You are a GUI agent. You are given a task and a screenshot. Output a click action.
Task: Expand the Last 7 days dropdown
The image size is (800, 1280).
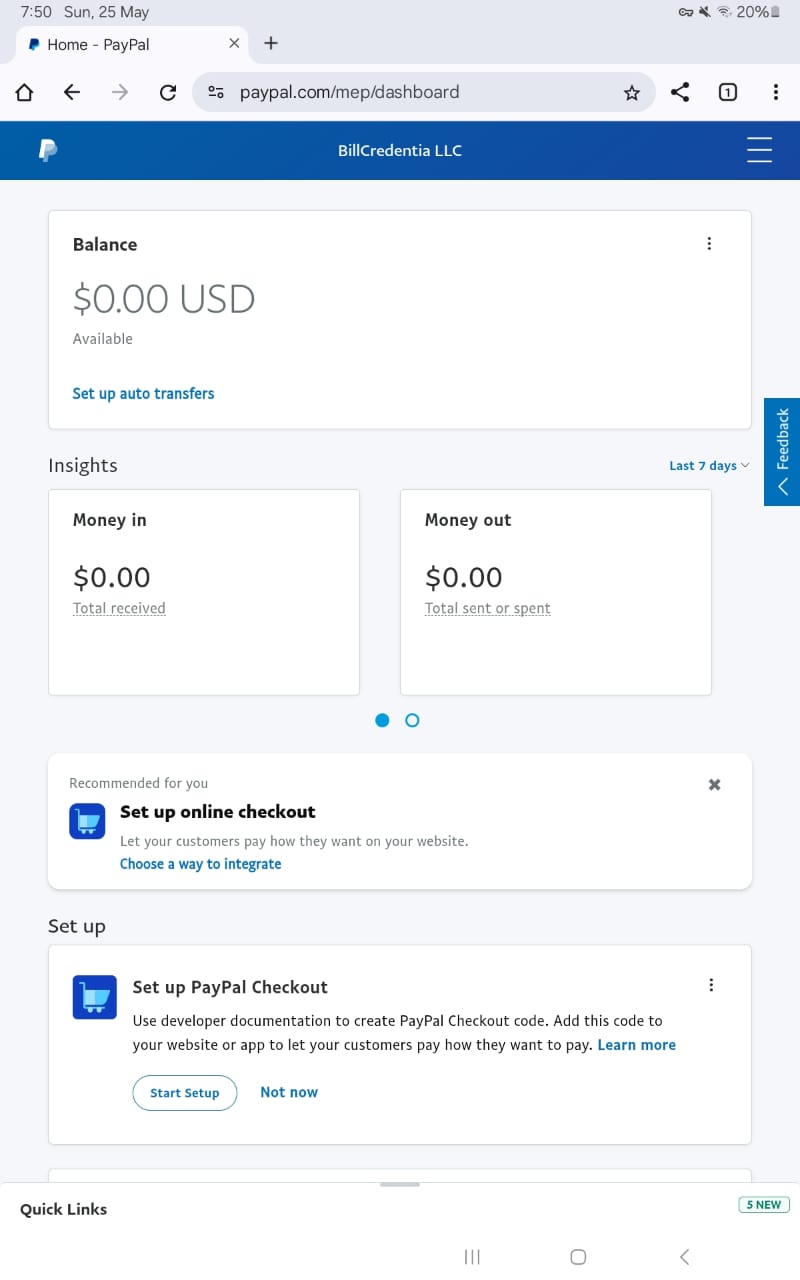coord(708,466)
